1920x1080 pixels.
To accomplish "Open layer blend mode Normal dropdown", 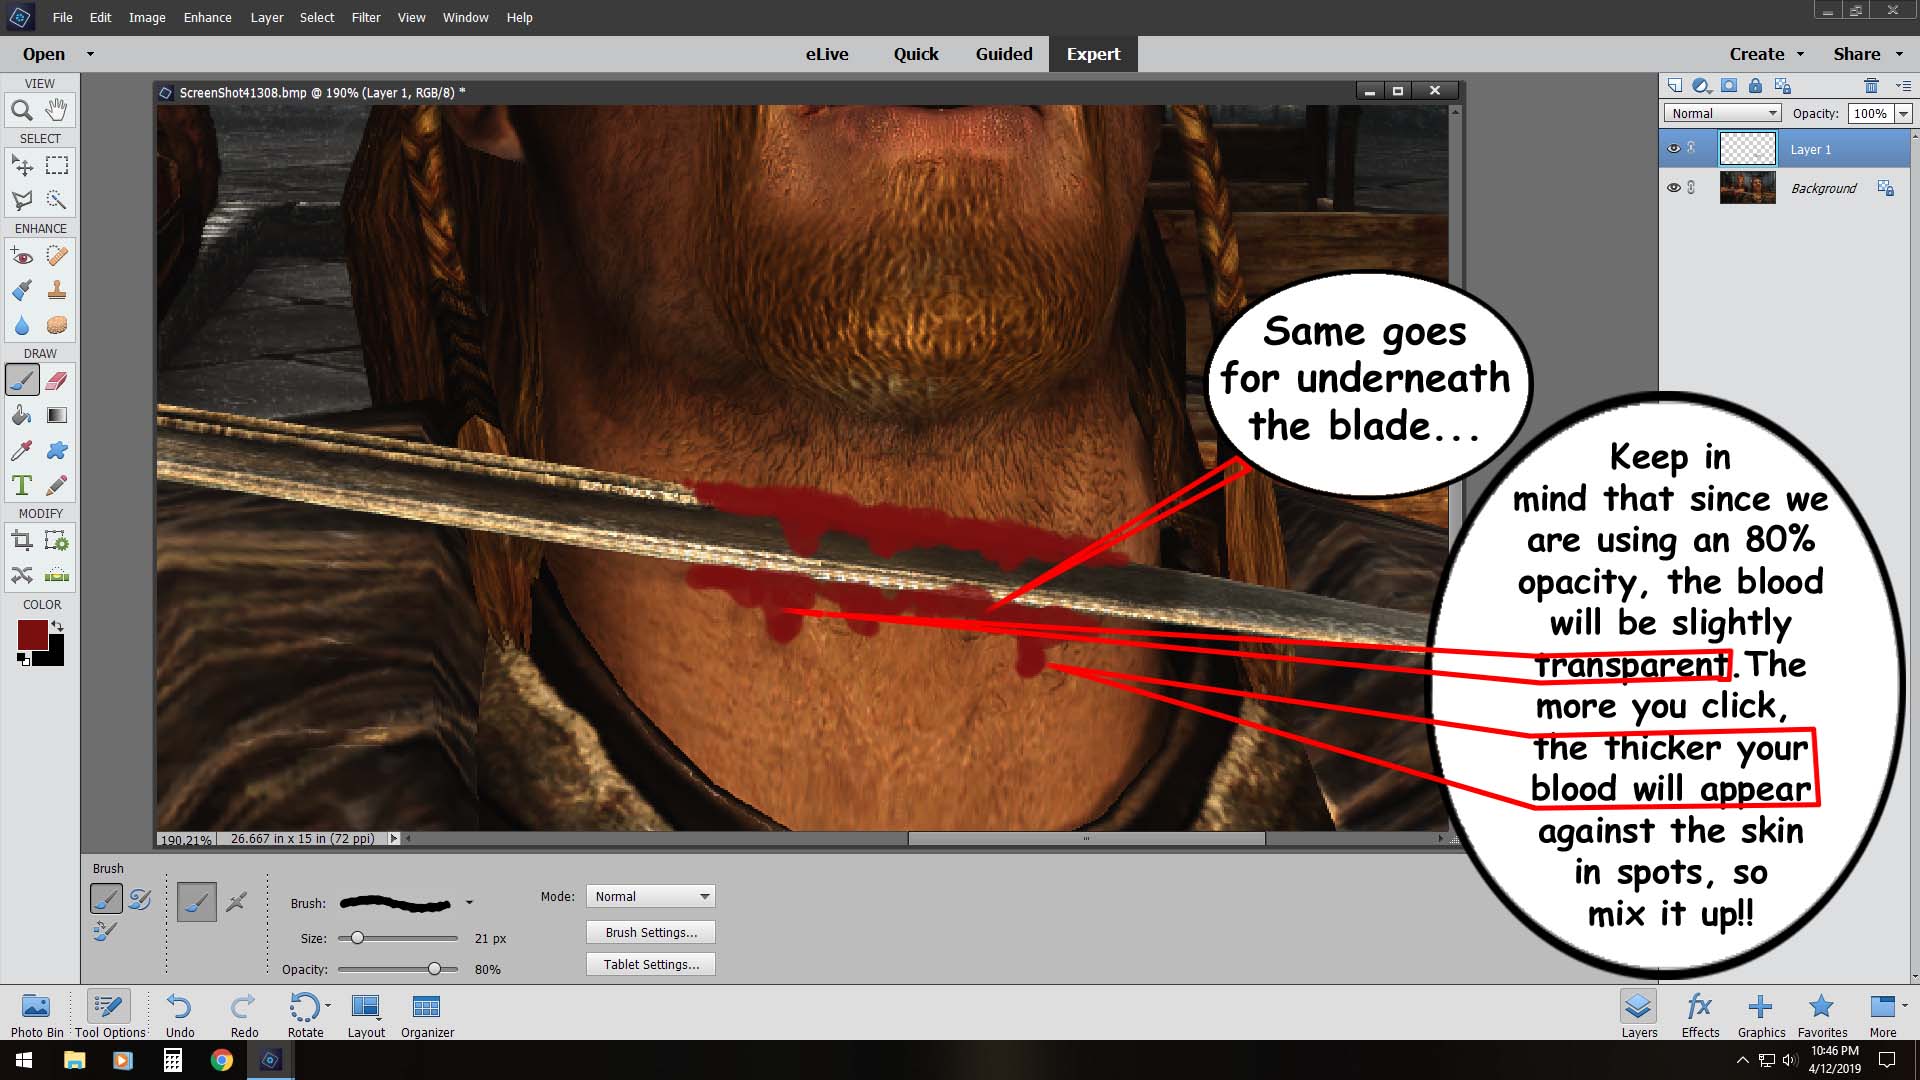I will coord(1723,113).
